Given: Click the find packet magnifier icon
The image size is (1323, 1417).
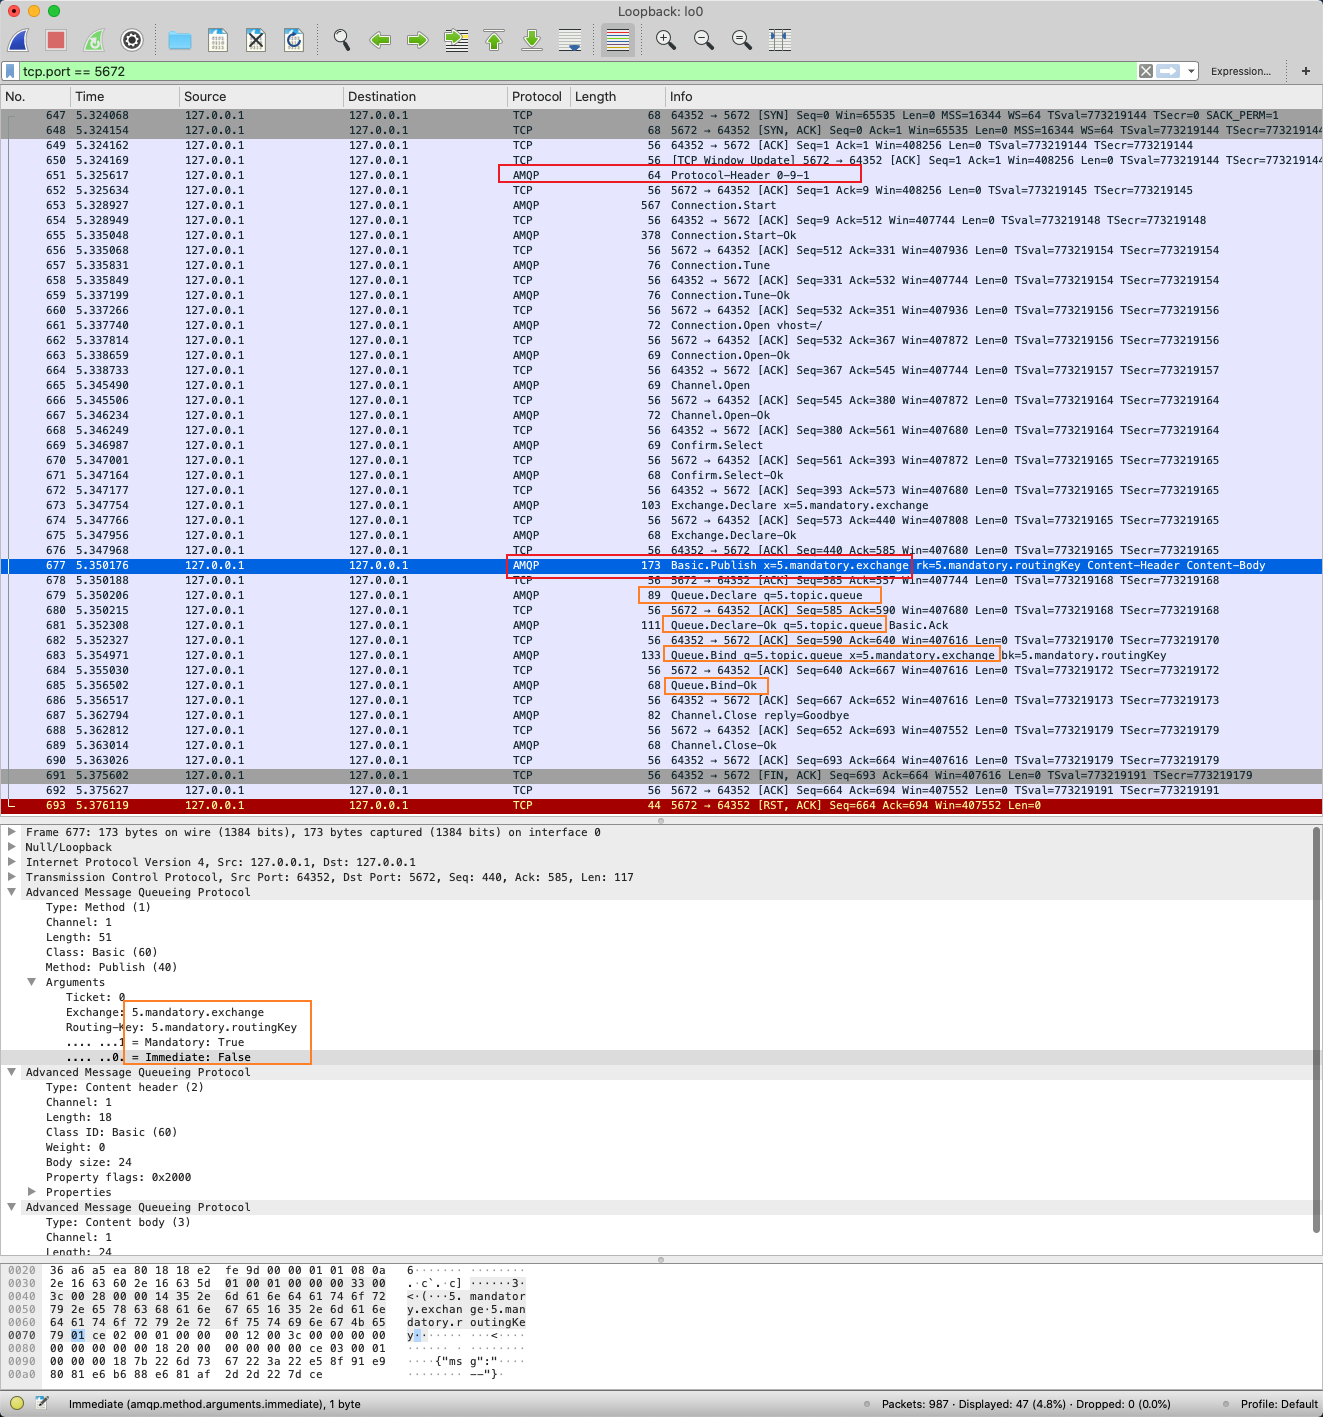Looking at the screenshot, I should tap(342, 40).
